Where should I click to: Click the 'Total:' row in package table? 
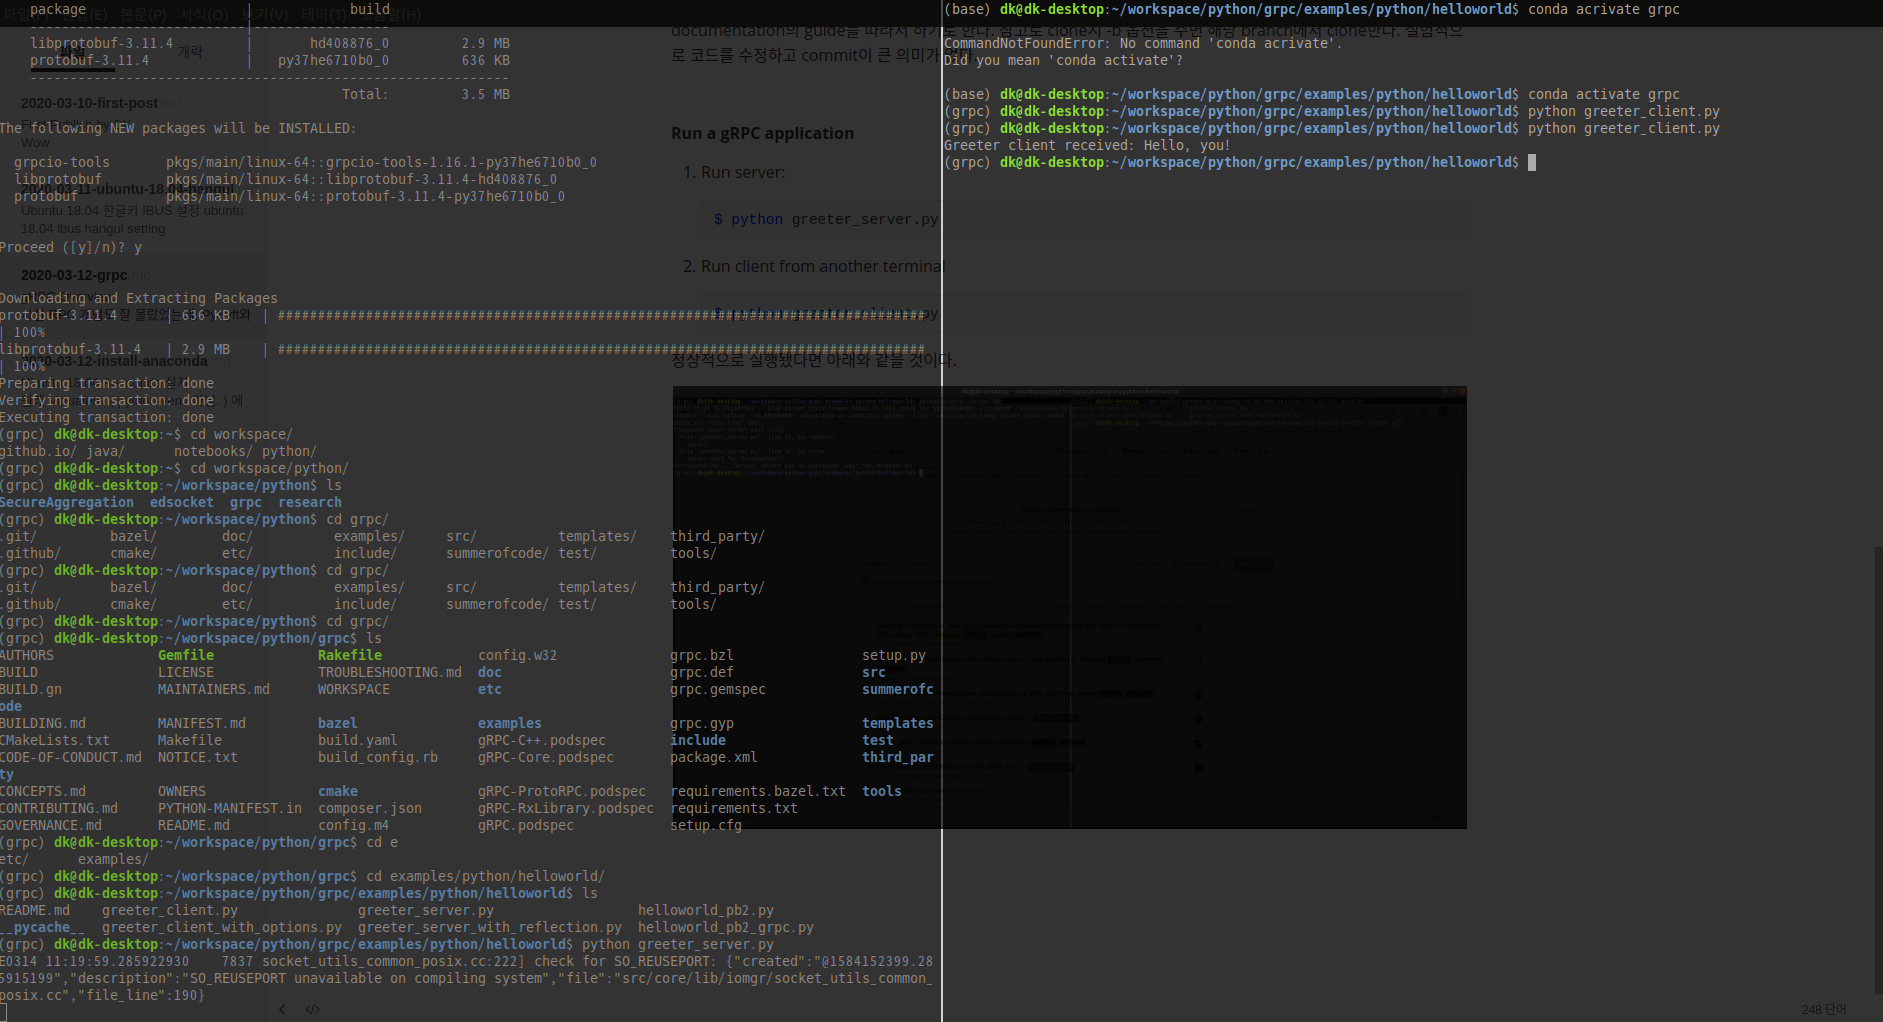coord(425,94)
